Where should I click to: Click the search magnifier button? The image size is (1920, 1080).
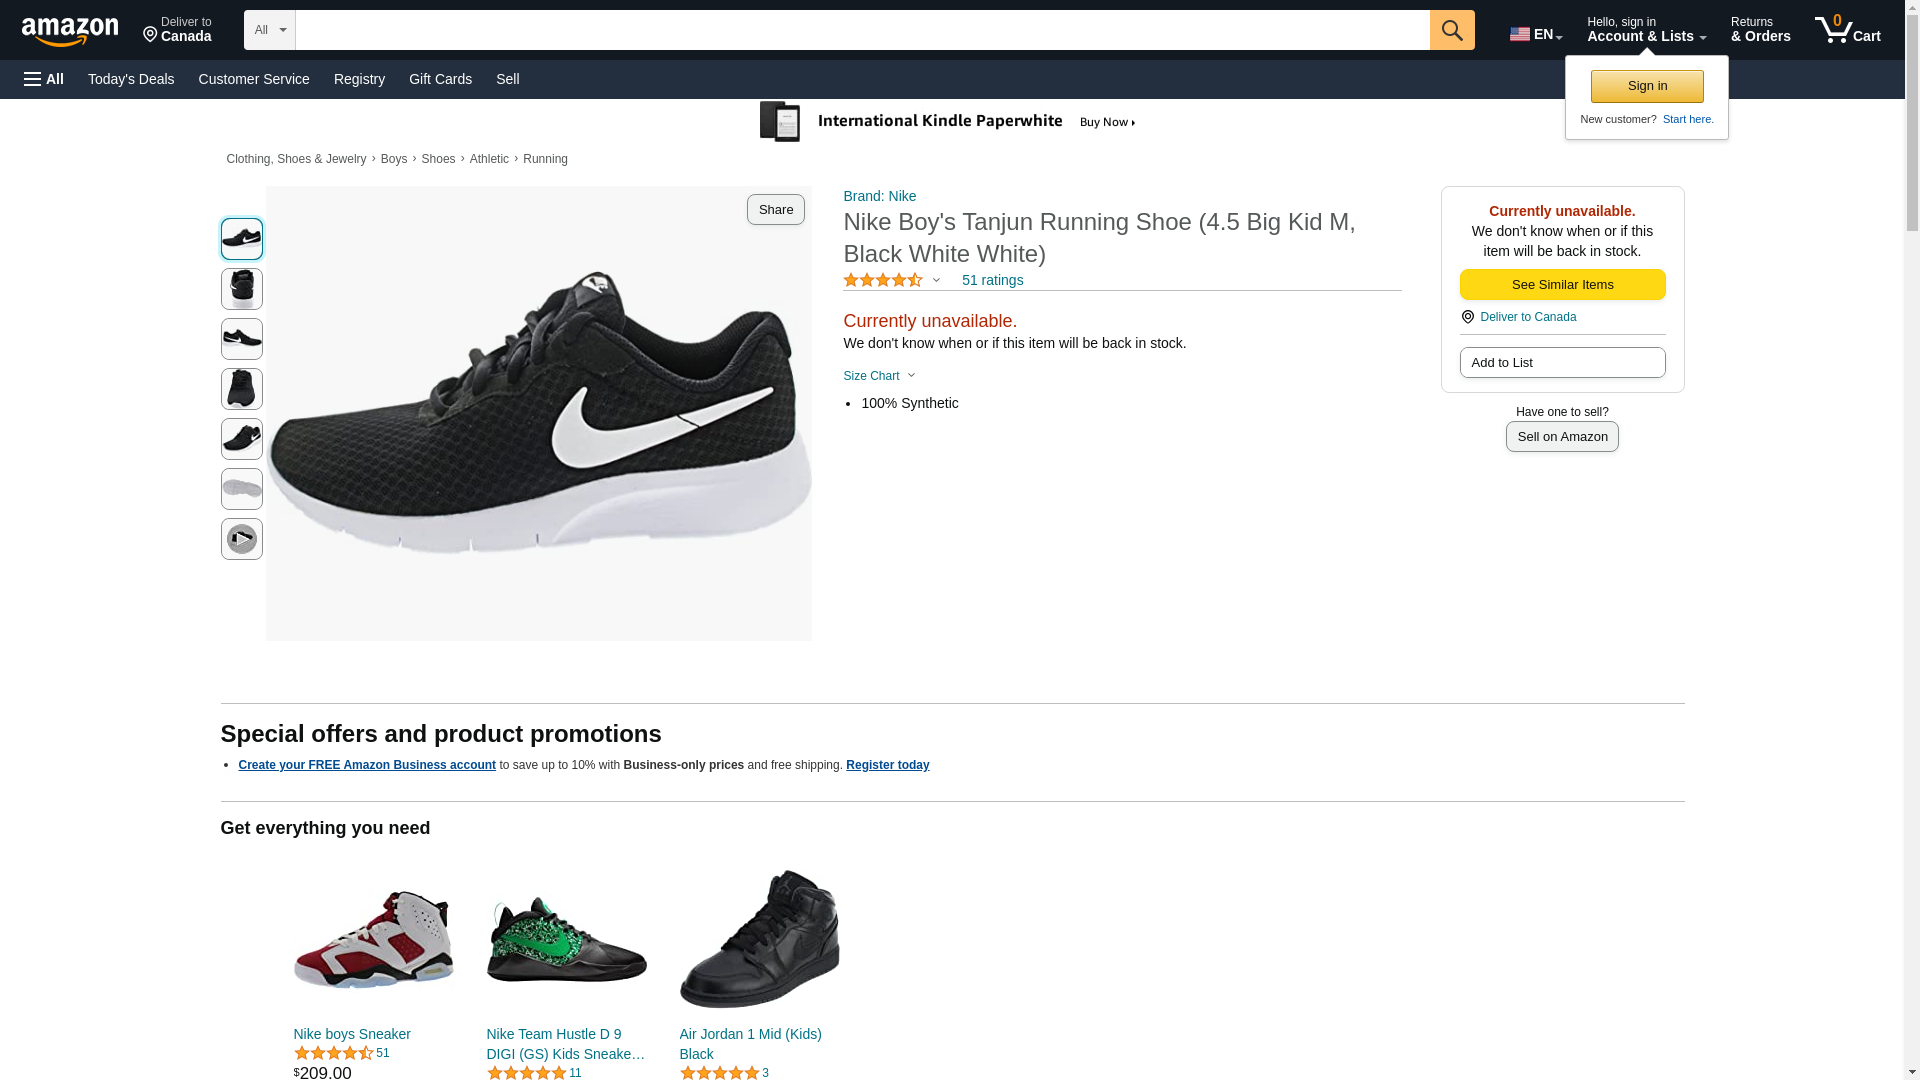pyautogui.click(x=1451, y=30)
